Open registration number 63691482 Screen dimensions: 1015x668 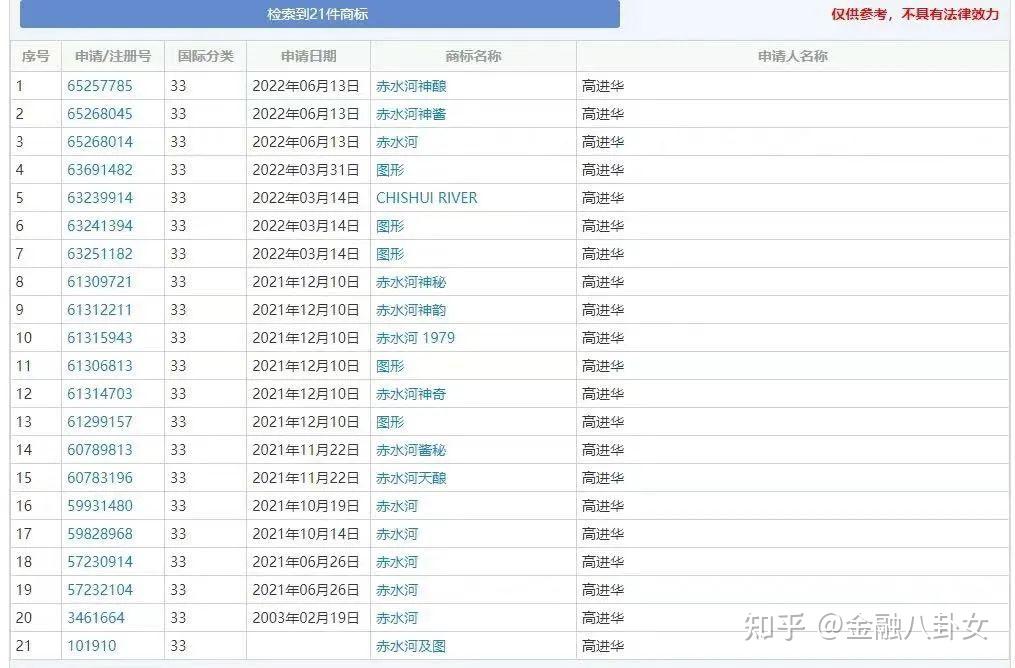click(100, 170)
